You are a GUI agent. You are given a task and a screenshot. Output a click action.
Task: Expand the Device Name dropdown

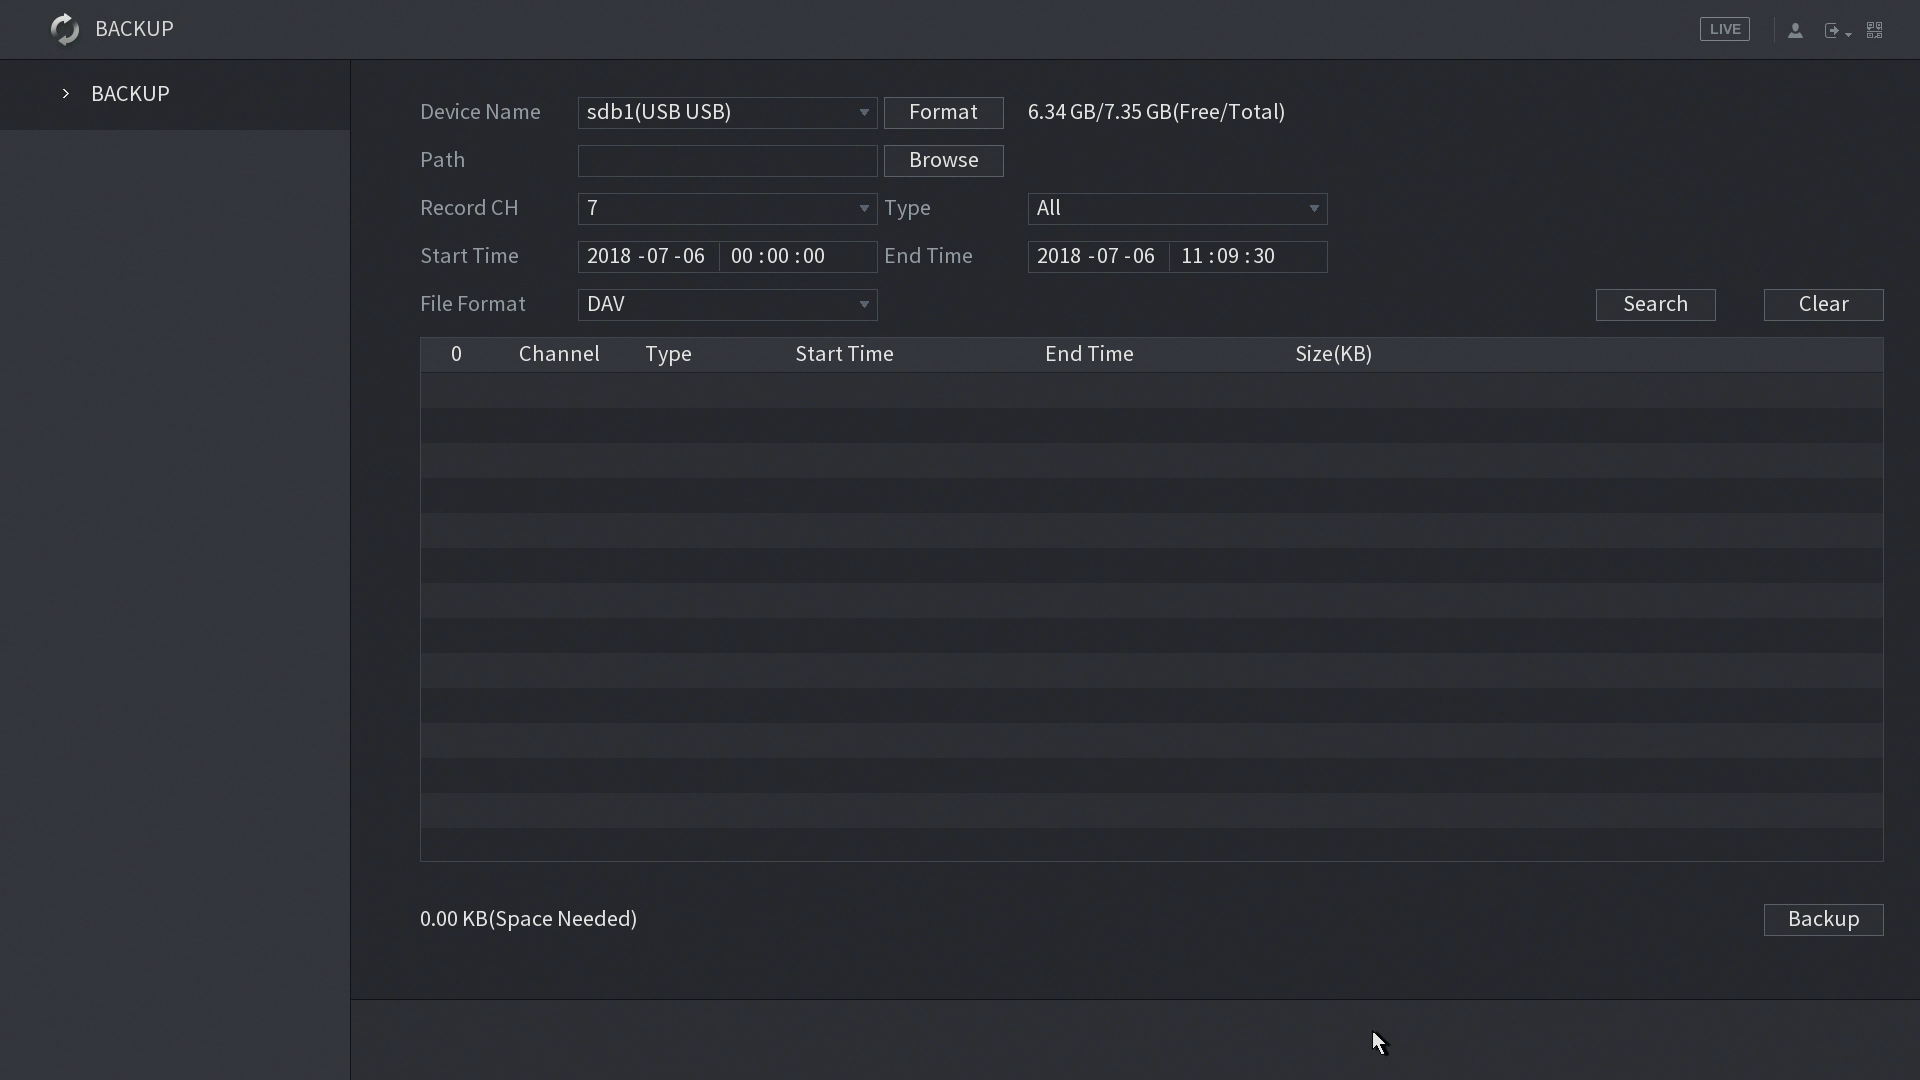coord(727,112)
